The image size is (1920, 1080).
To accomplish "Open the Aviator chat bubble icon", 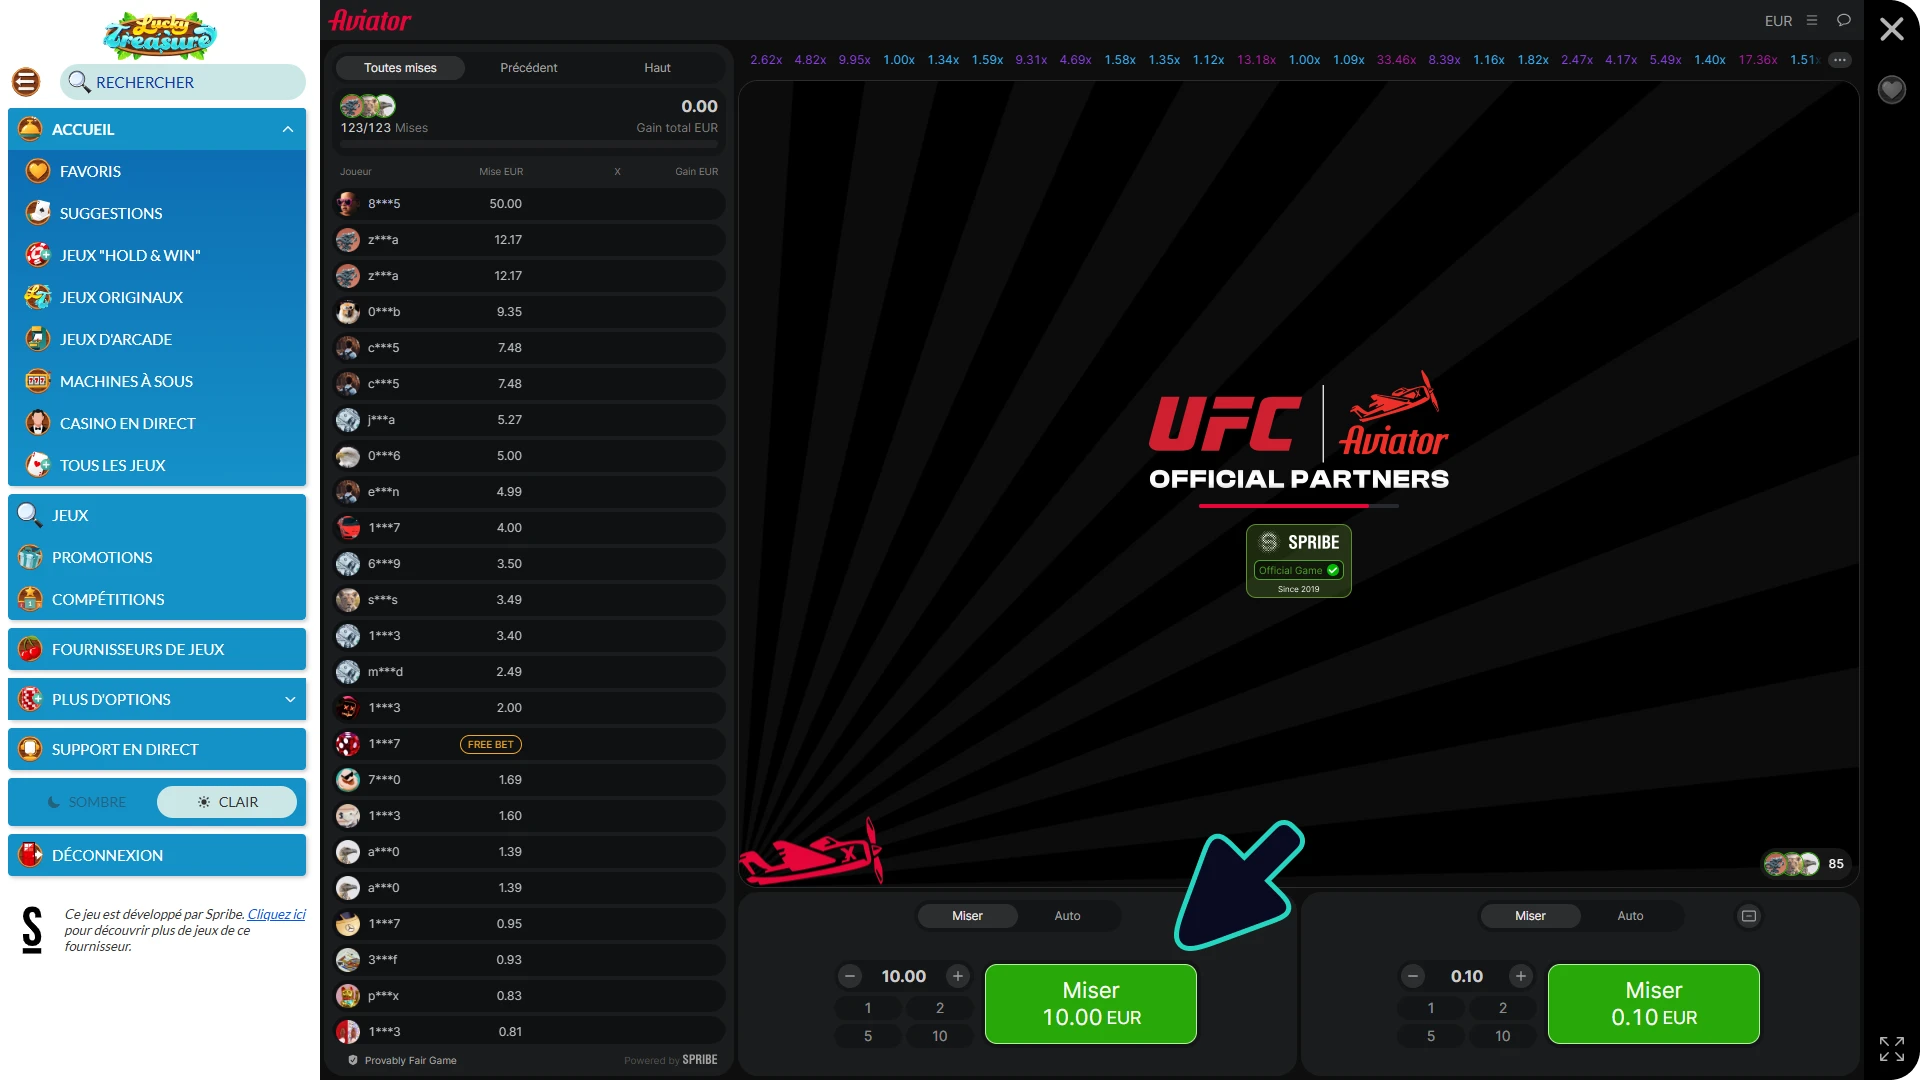I will [1844, 20].
